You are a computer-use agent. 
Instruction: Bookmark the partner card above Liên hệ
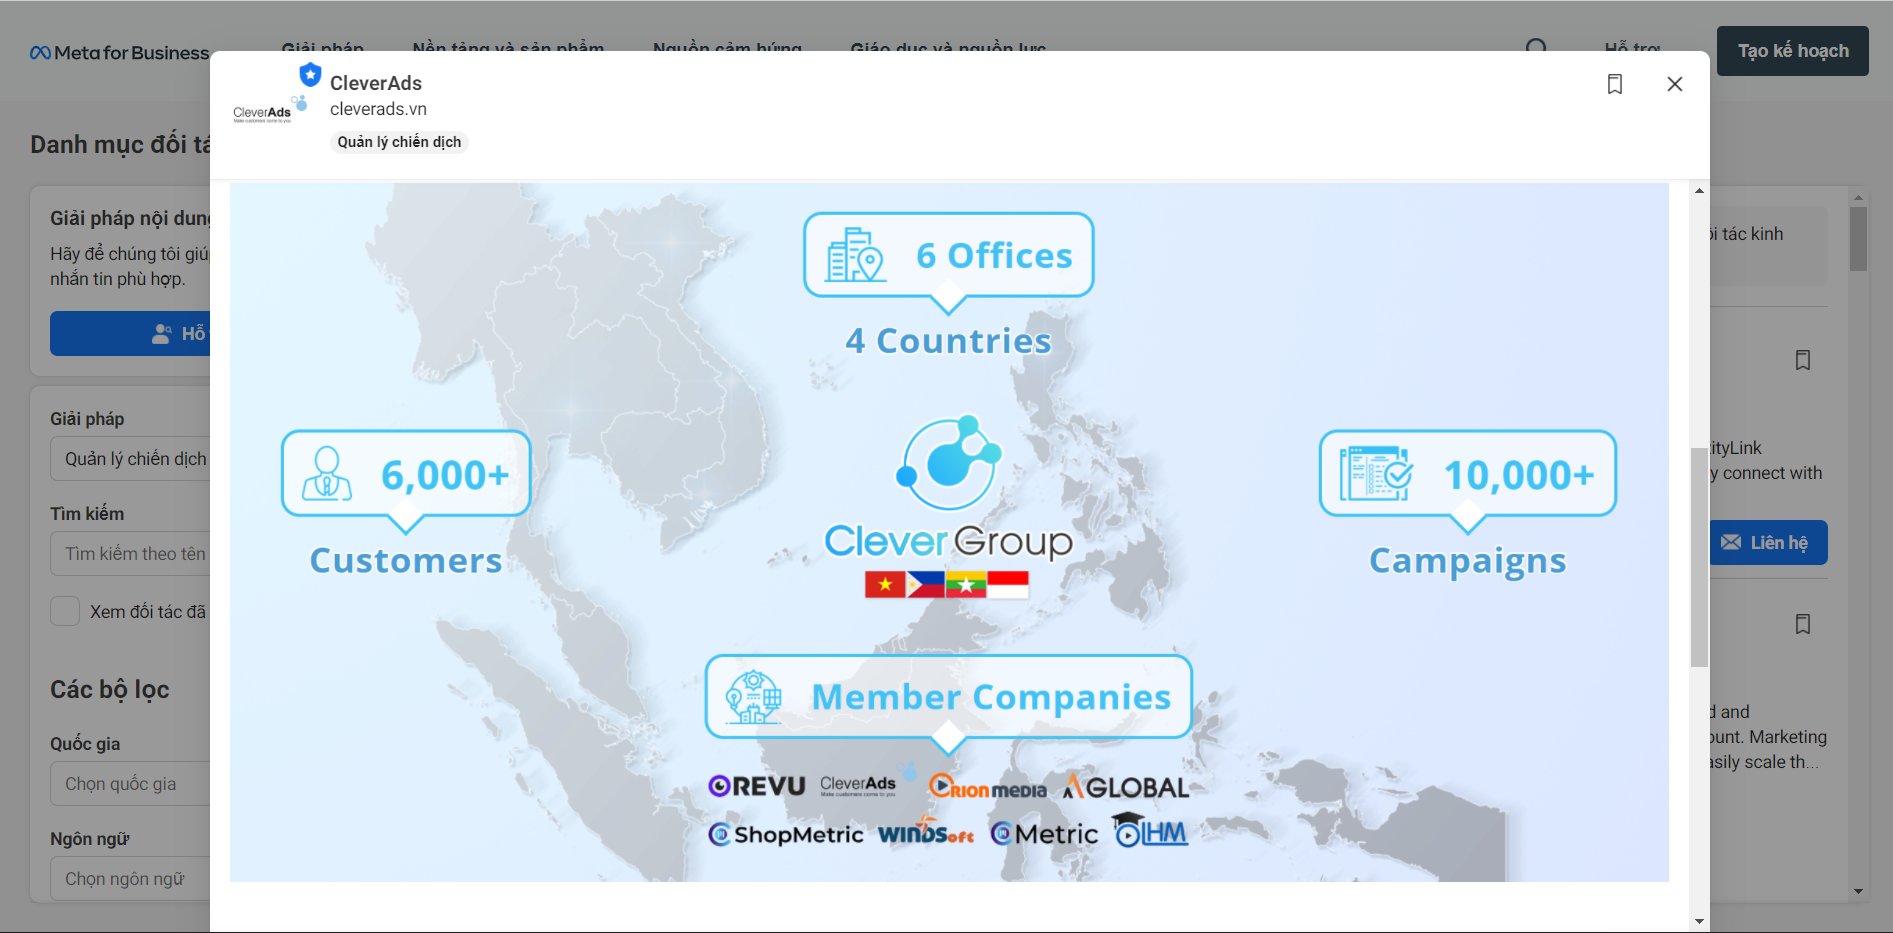(x=1802, y=360)
